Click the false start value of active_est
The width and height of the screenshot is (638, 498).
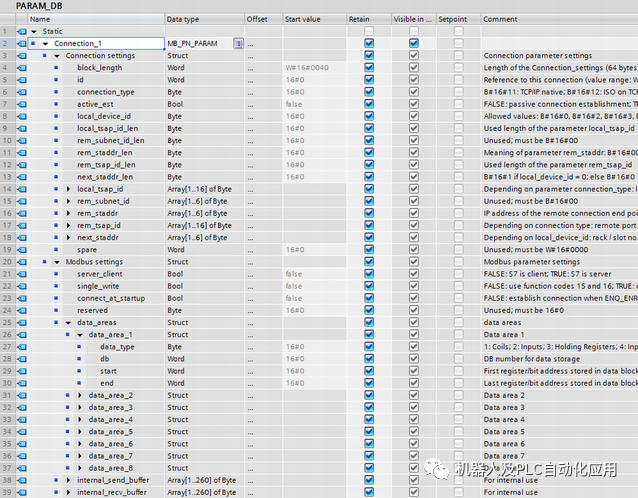click(315, 104)
